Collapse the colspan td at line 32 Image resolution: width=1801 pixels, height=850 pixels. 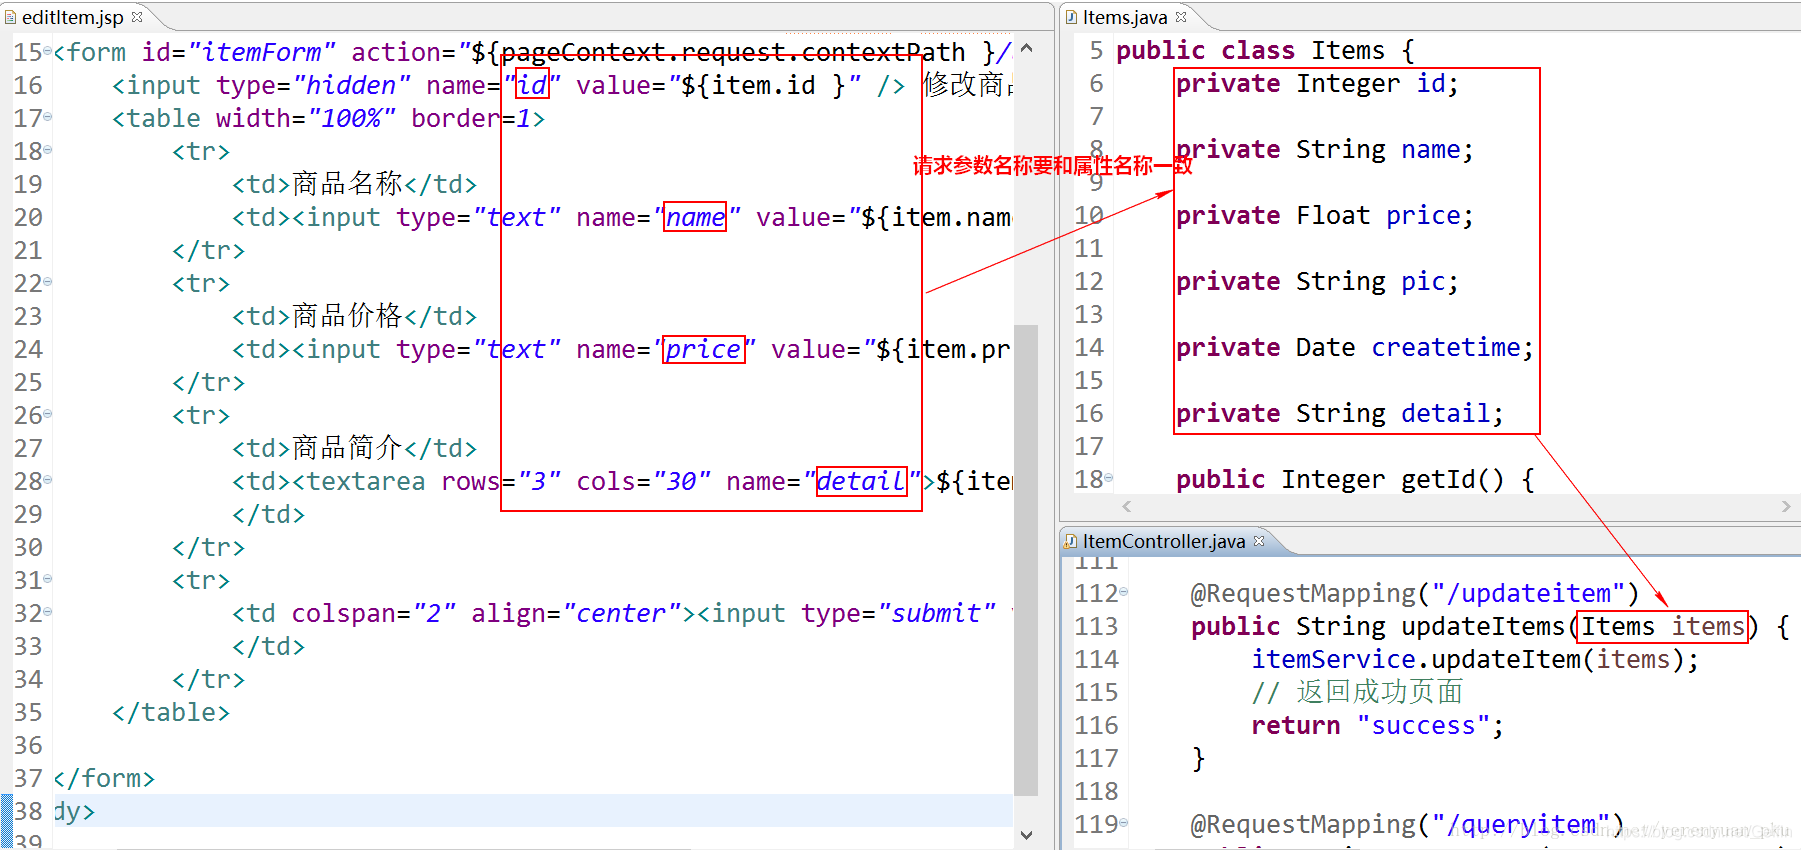[x=47, y=612]
